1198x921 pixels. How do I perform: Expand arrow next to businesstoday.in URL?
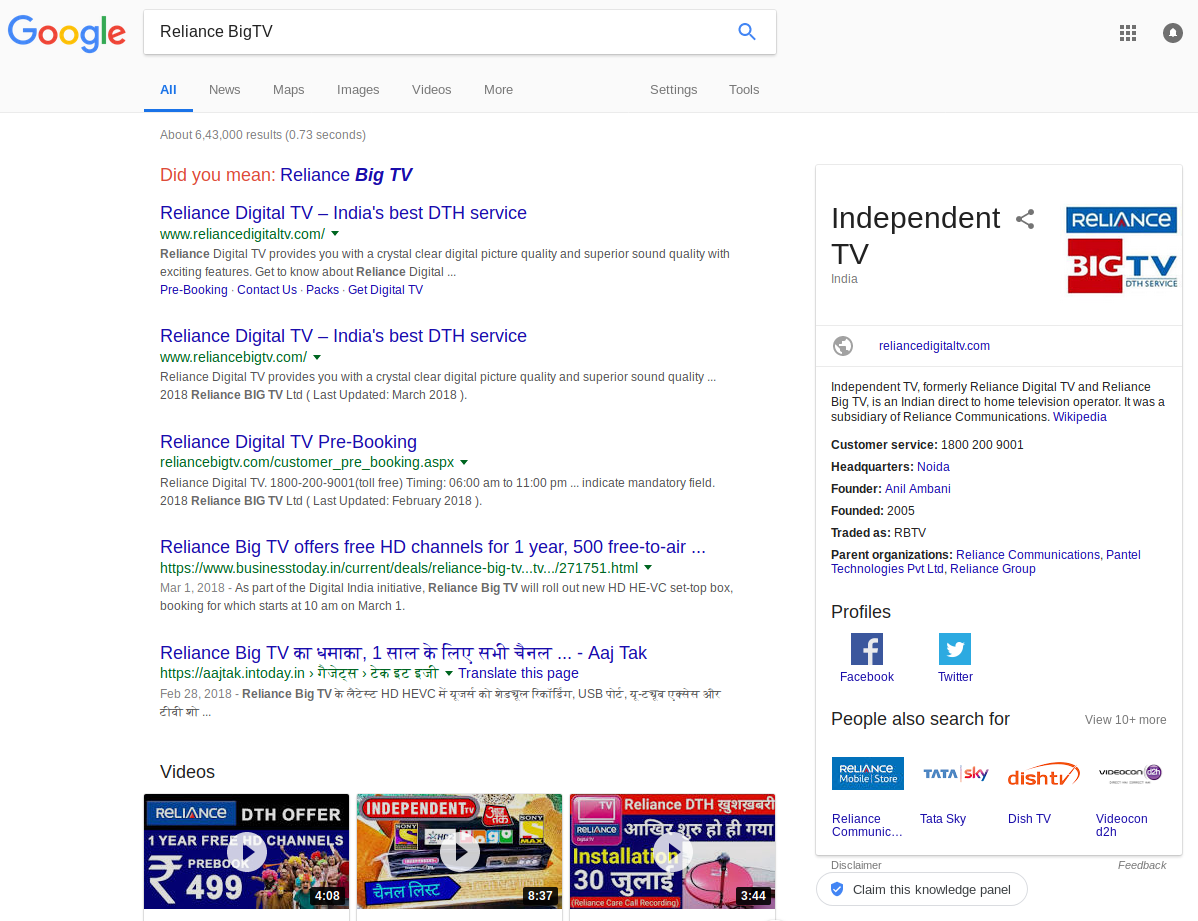tap(648, 568)
